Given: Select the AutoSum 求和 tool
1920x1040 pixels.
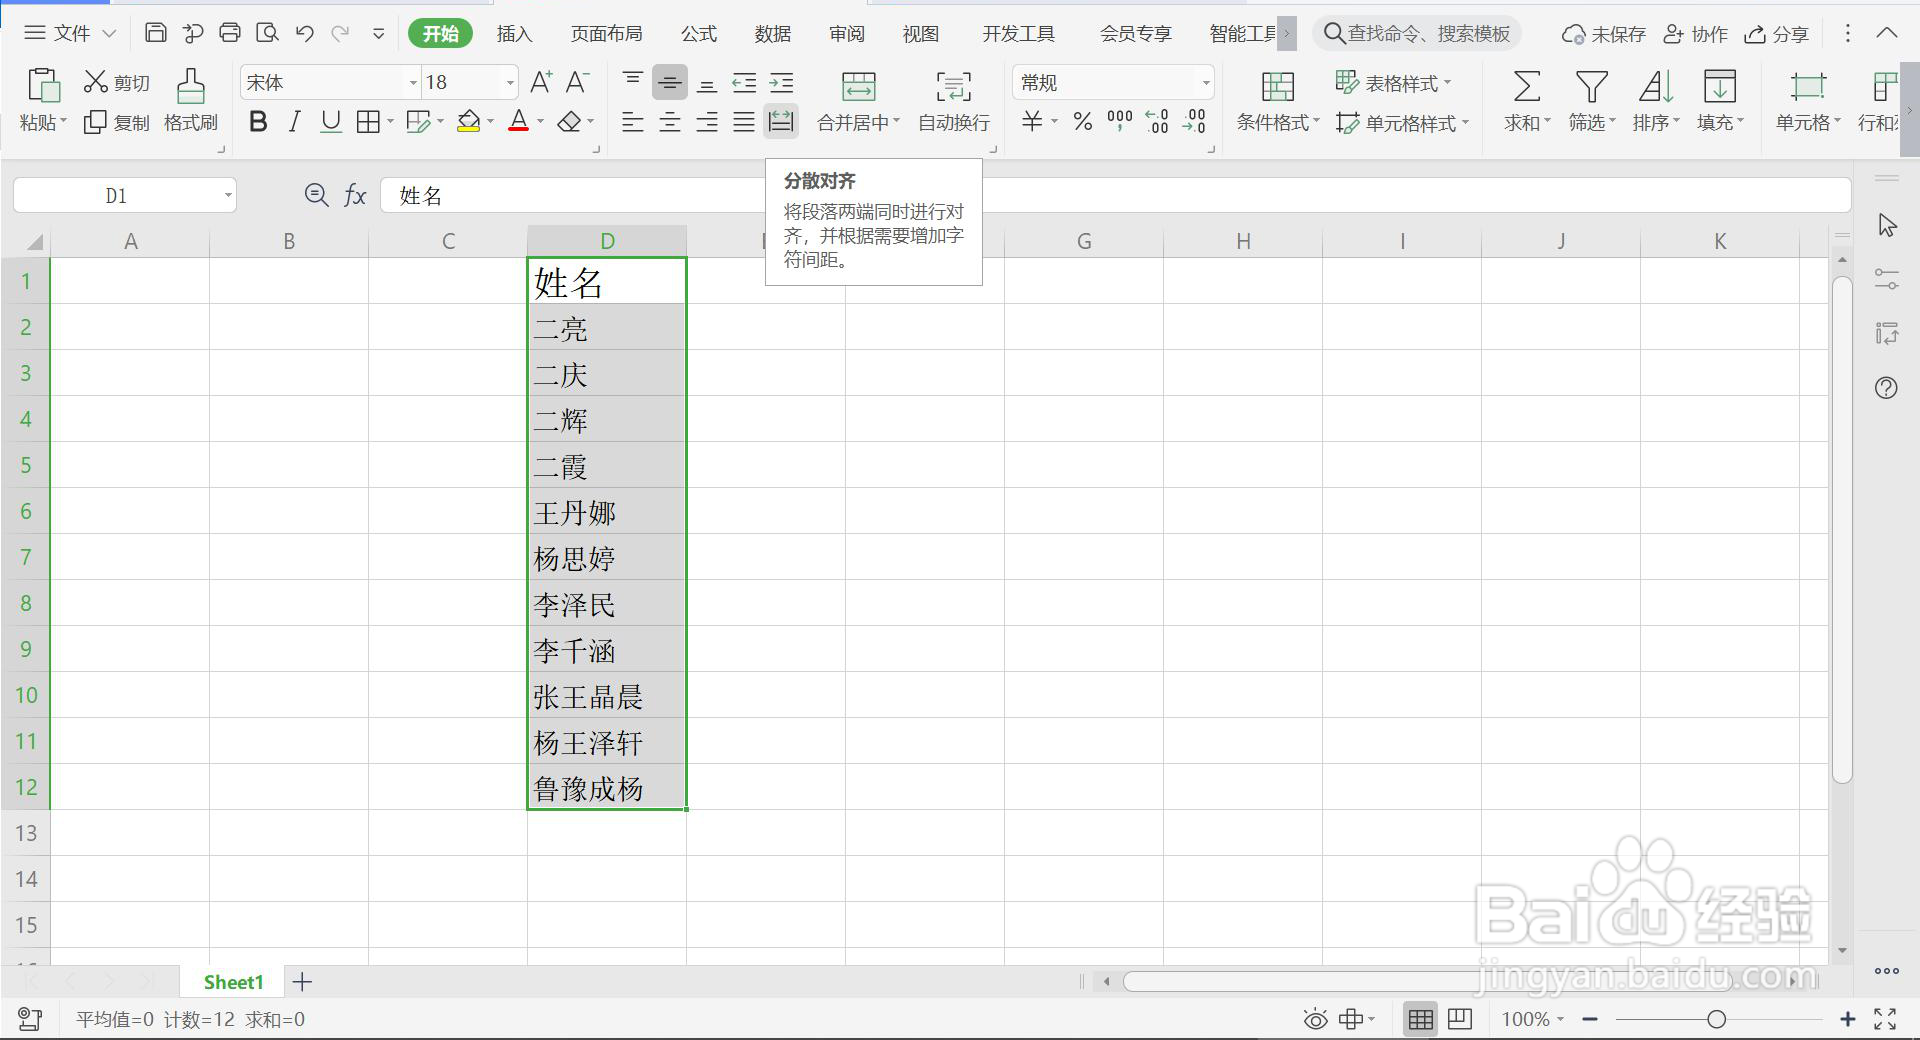Looking at the screenshot, I should (1523, 100).
